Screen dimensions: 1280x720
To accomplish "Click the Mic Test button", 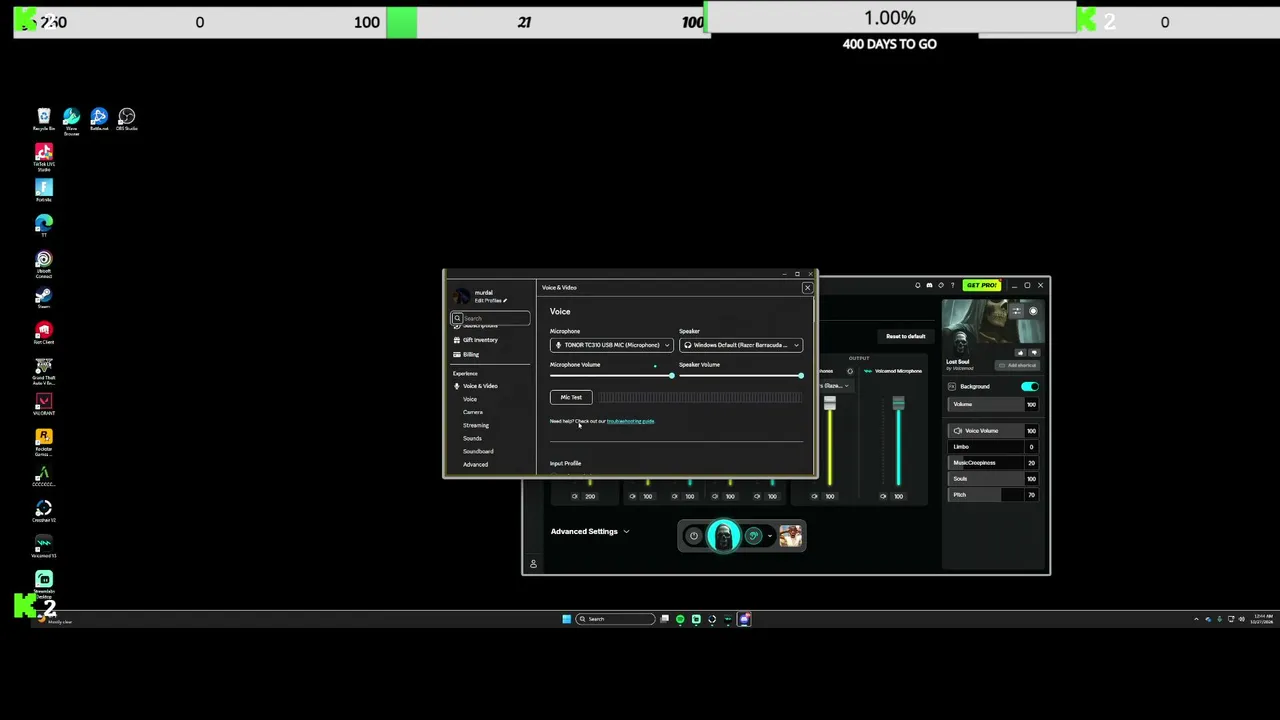I will pos(571,397).
